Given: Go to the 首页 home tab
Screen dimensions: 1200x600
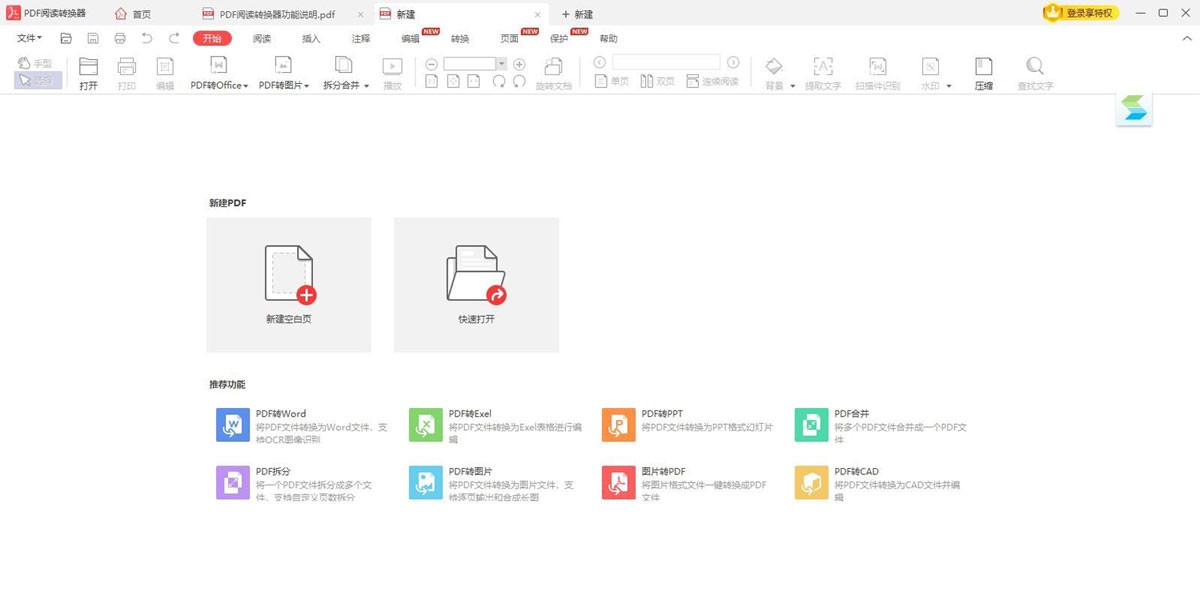Looking at the screenshot, I should [135, 14].
